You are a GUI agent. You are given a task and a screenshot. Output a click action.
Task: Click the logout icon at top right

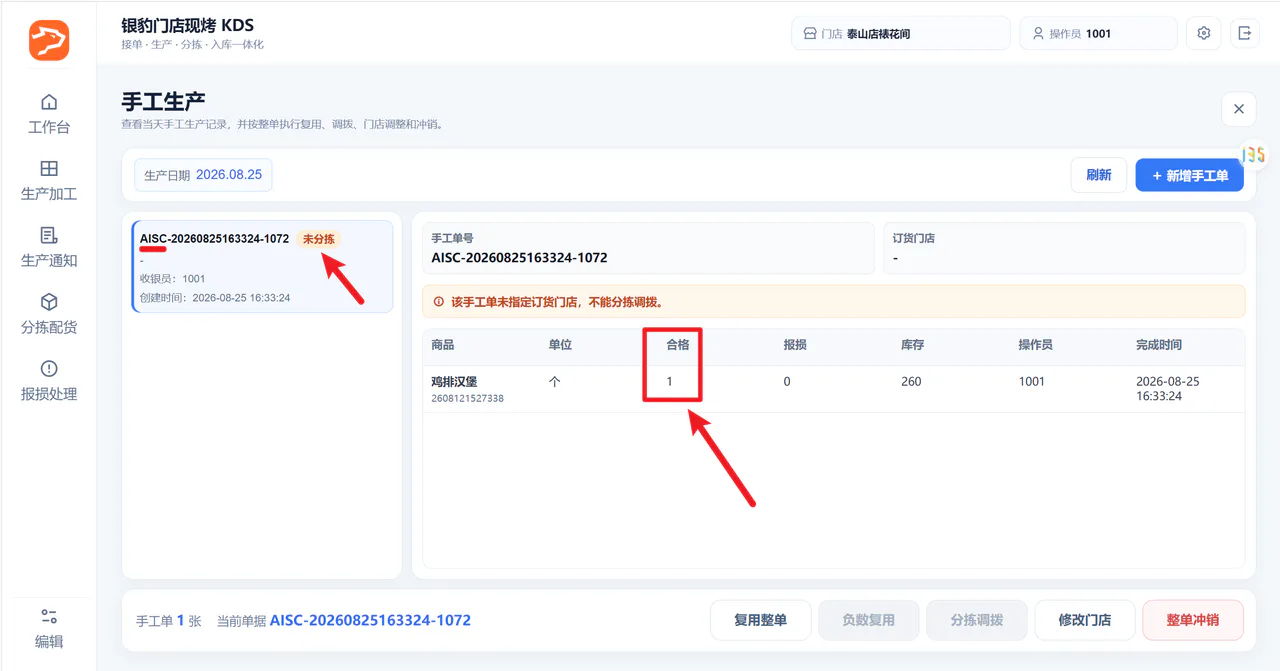[1245, 33]
